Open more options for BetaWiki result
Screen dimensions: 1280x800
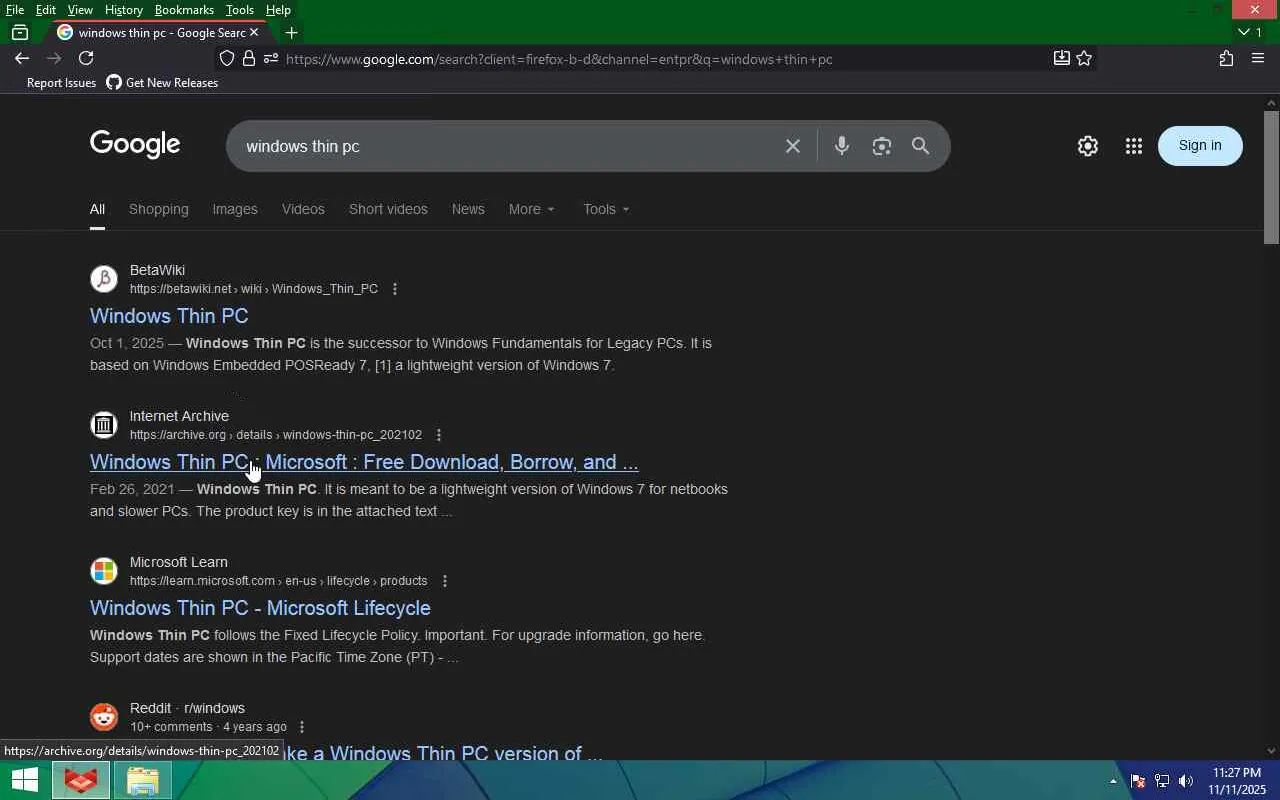[x=395, y=289]
